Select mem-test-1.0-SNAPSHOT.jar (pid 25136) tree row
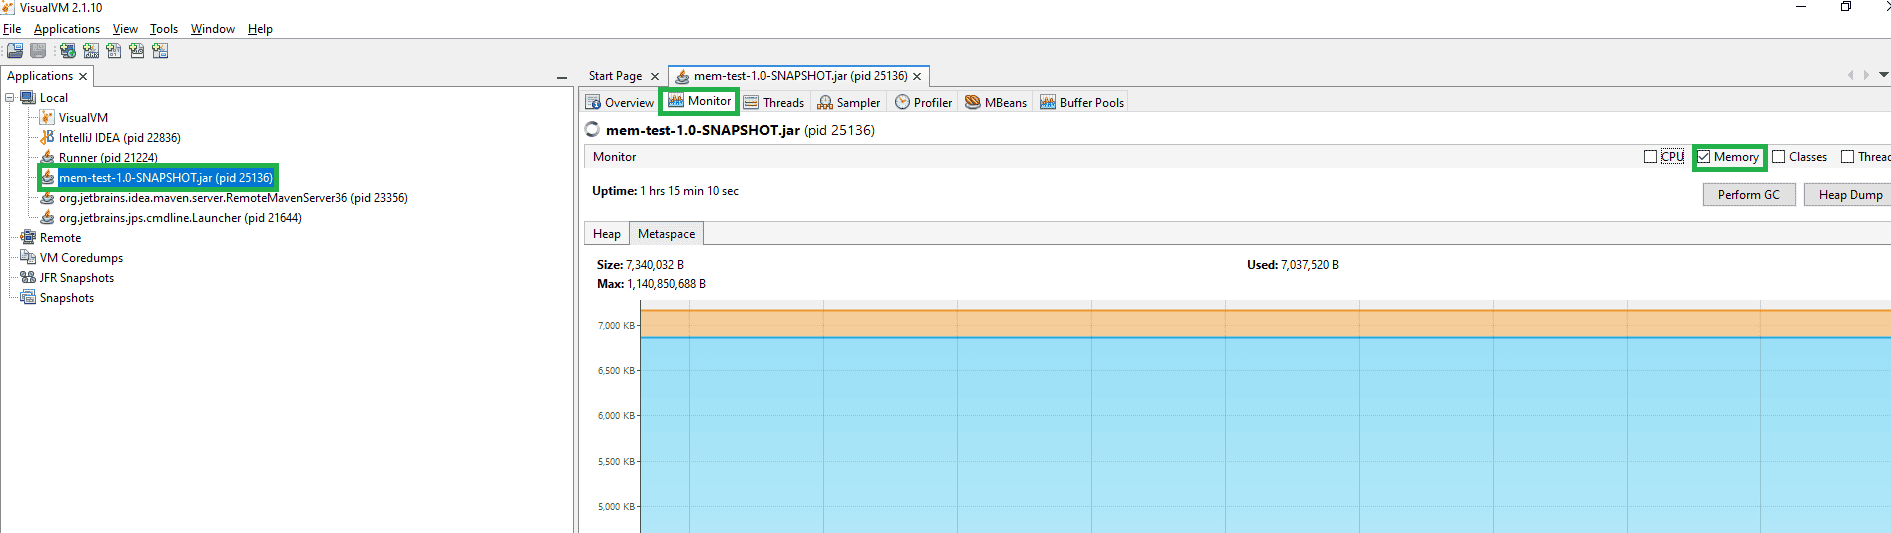Screen dimensions: 1891x533 coord(166,178)
